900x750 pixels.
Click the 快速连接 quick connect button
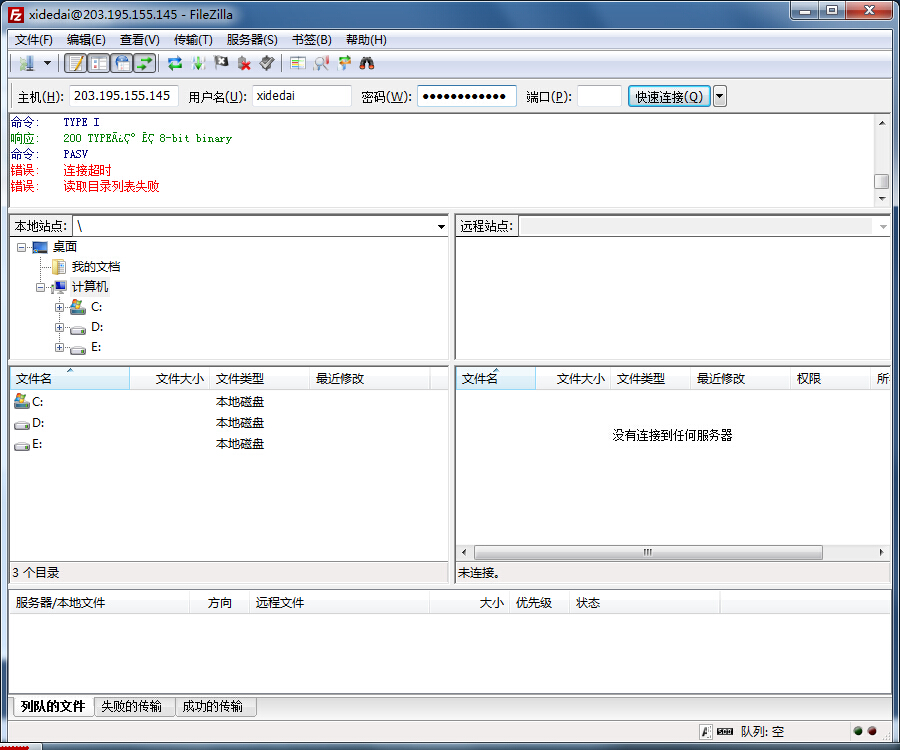[x=669, y=96]
